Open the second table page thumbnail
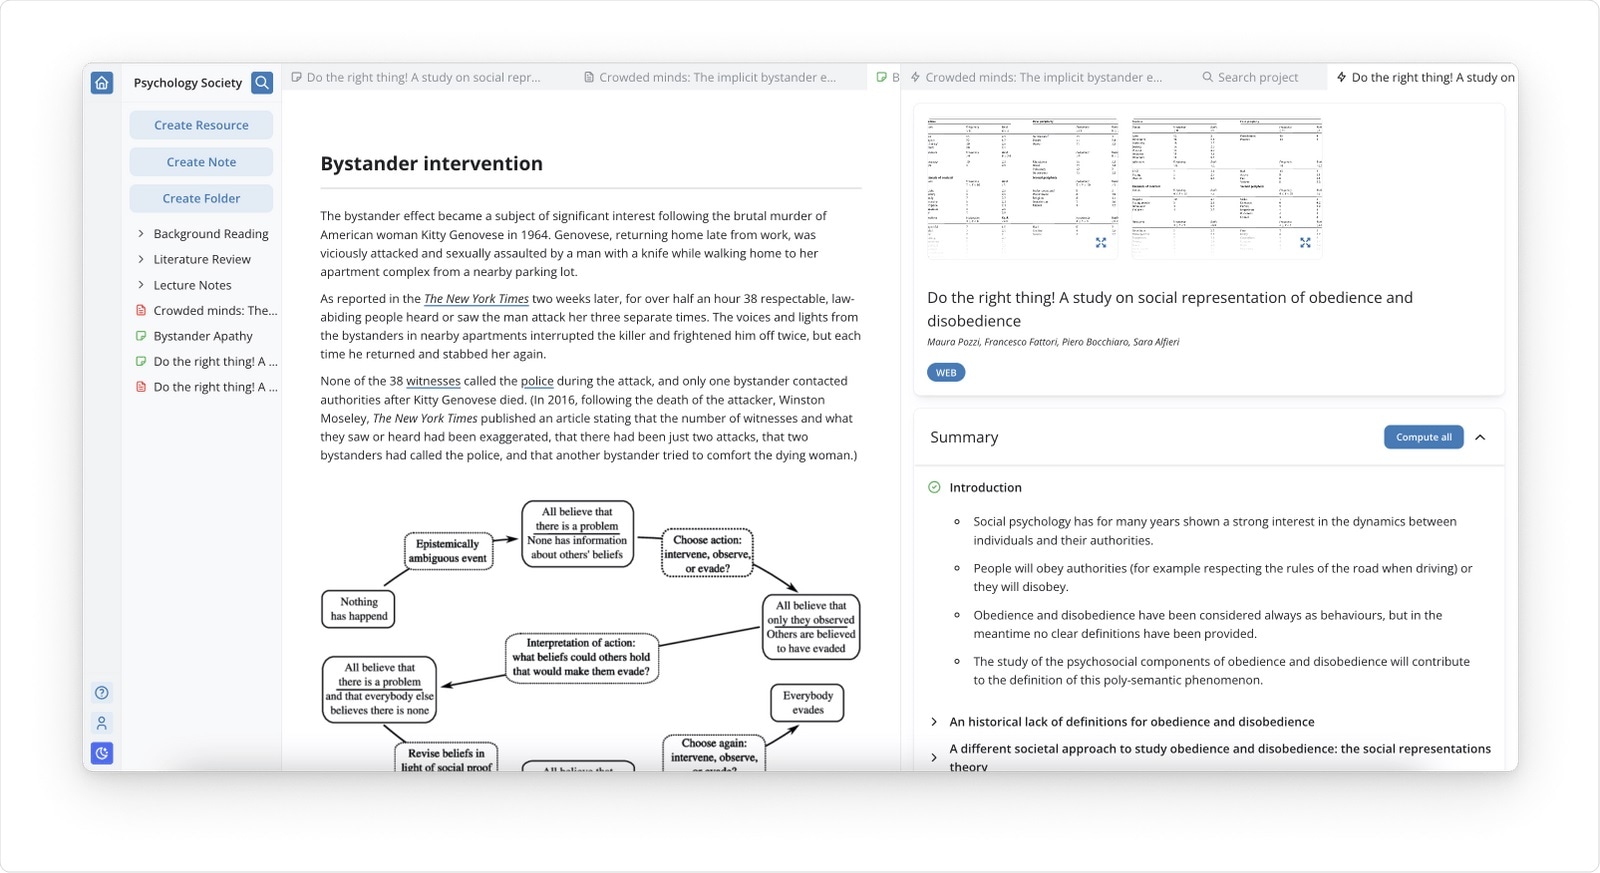Screen dimensions: 1600x873 tap(1227, 187)
